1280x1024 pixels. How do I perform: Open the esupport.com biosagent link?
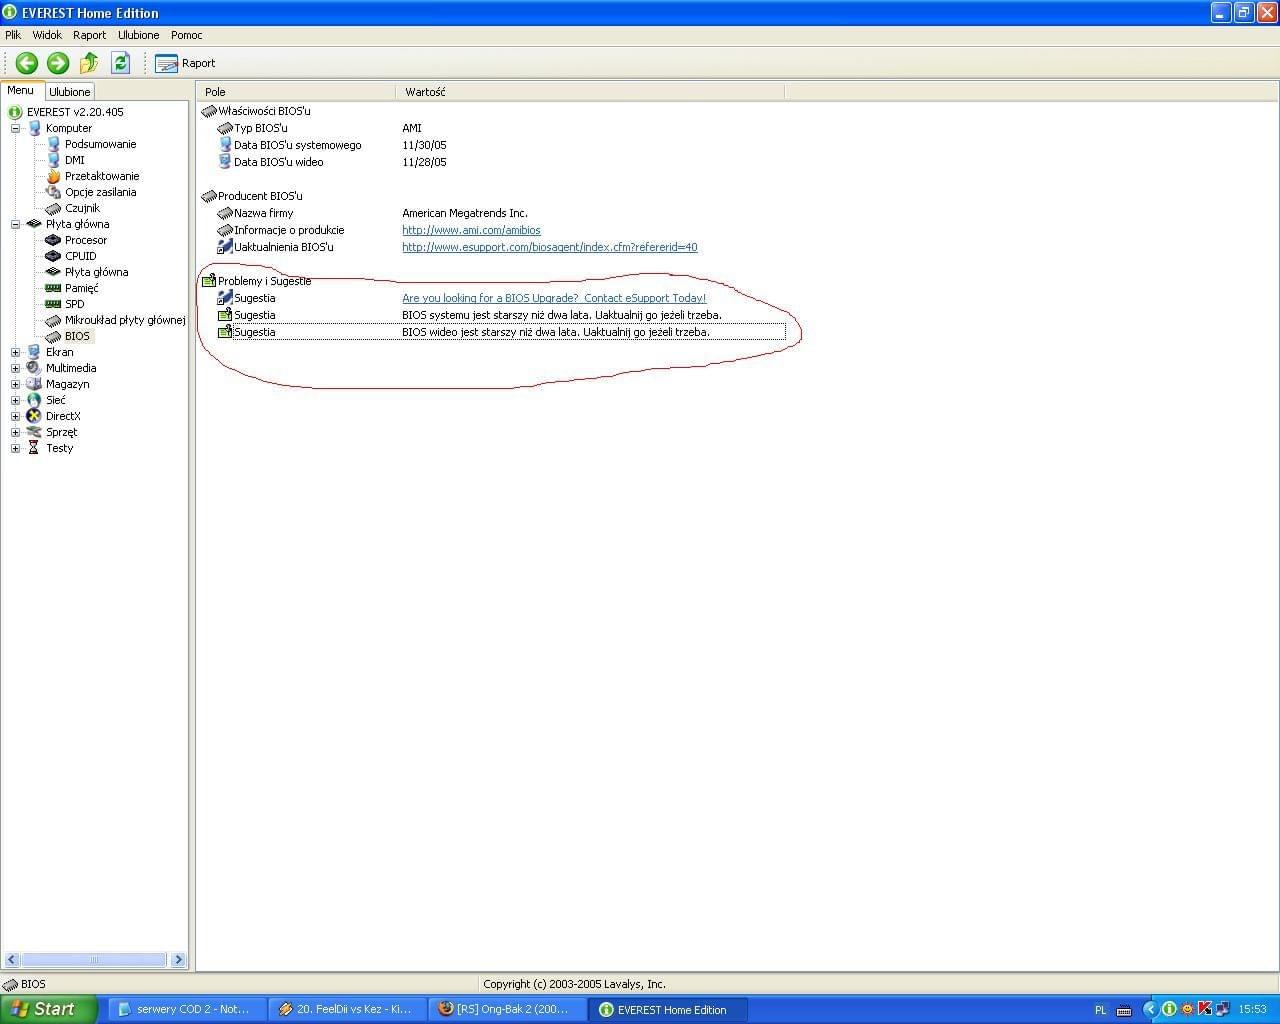[549, 247]
